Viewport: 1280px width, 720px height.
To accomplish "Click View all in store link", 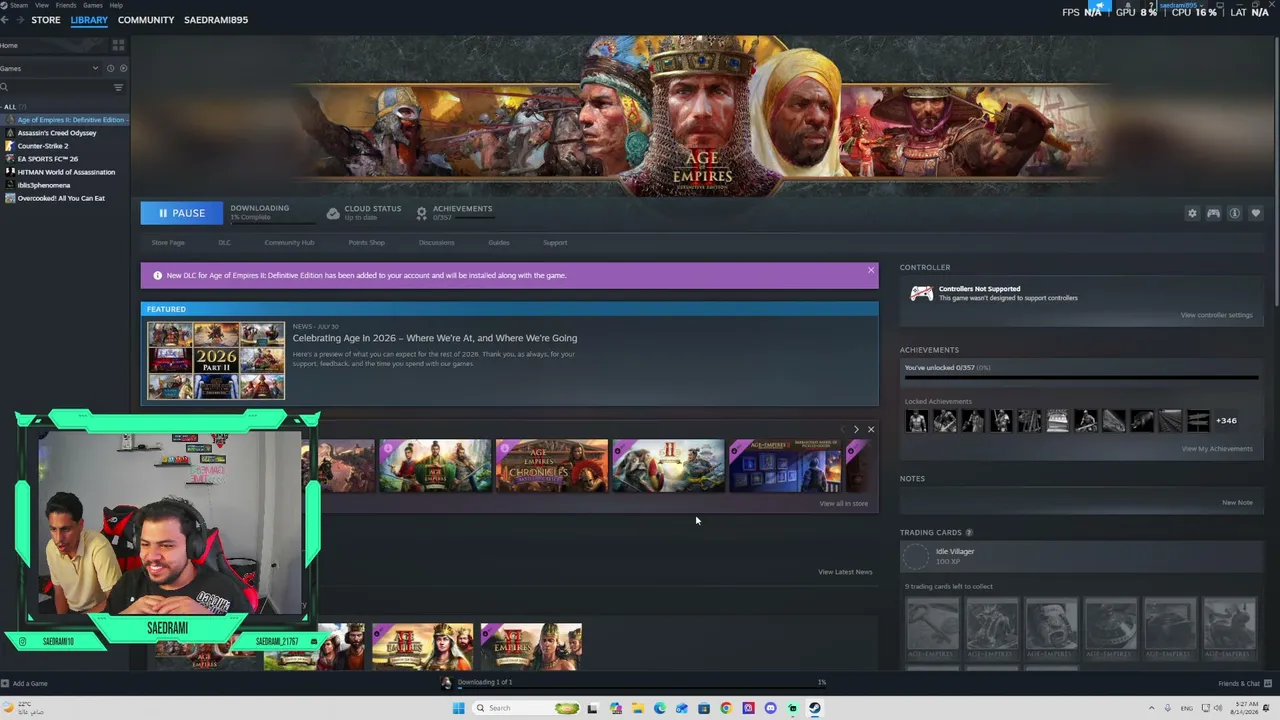I will [844, 504].
